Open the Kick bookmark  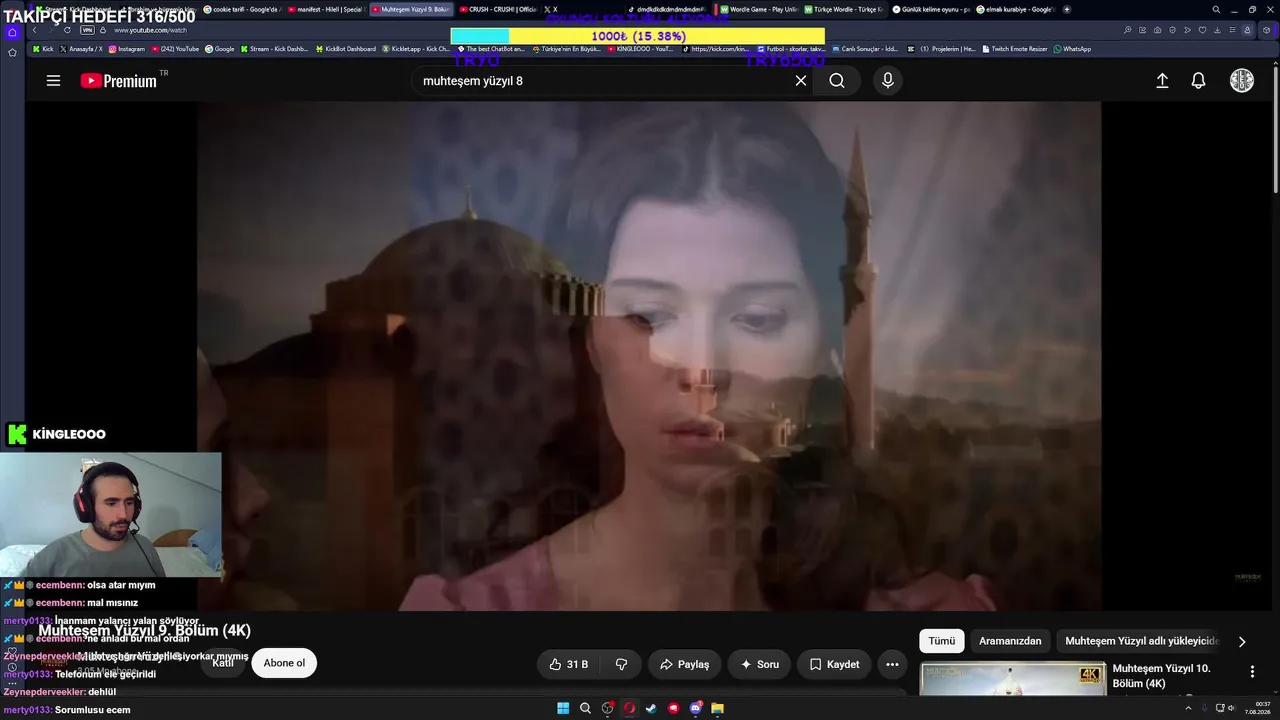coord(43,49)
